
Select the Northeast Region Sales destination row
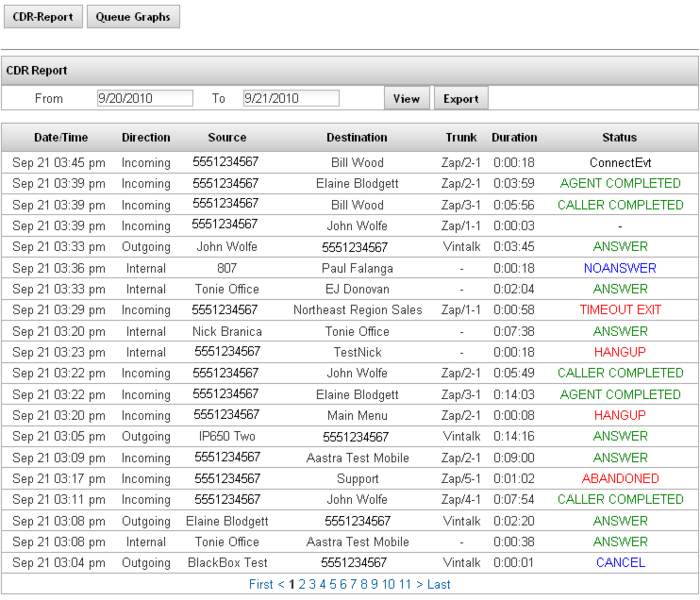(357, 310)
